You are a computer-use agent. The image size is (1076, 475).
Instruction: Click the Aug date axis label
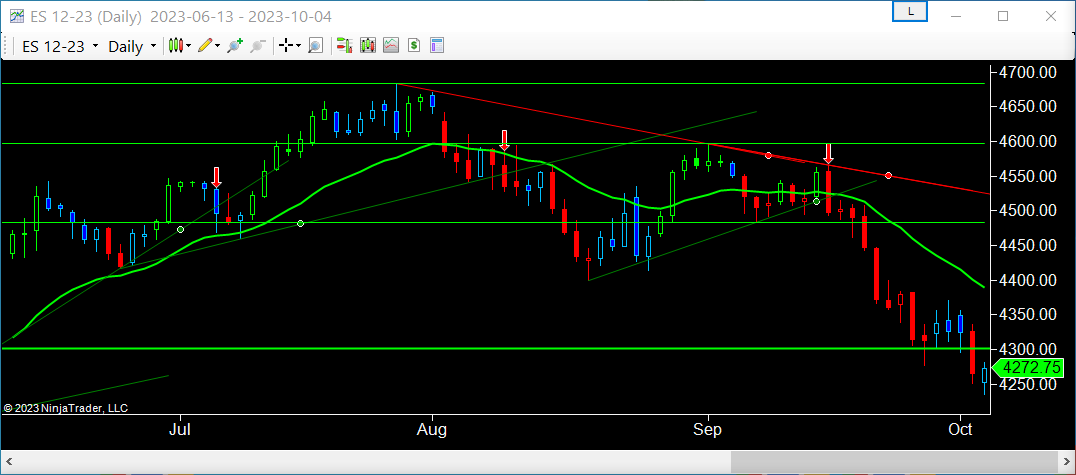coord(432,430)
